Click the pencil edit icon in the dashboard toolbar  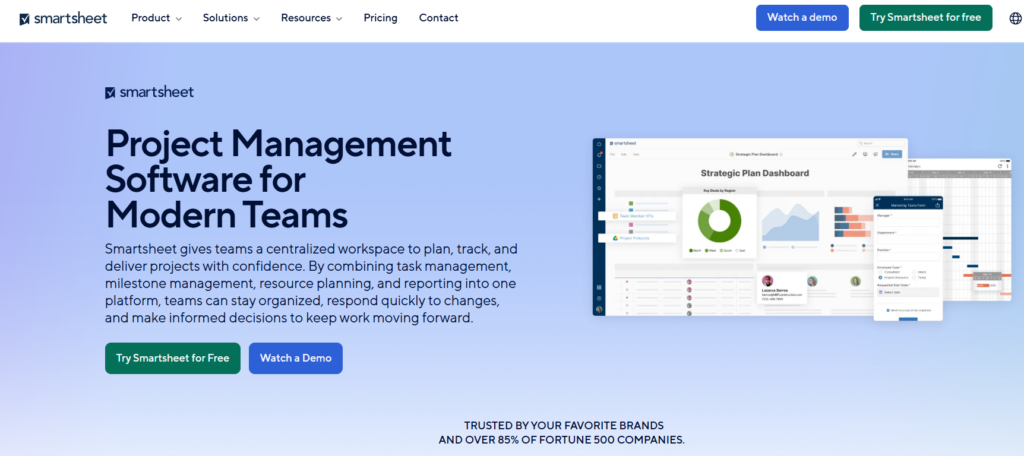[854, 154]
